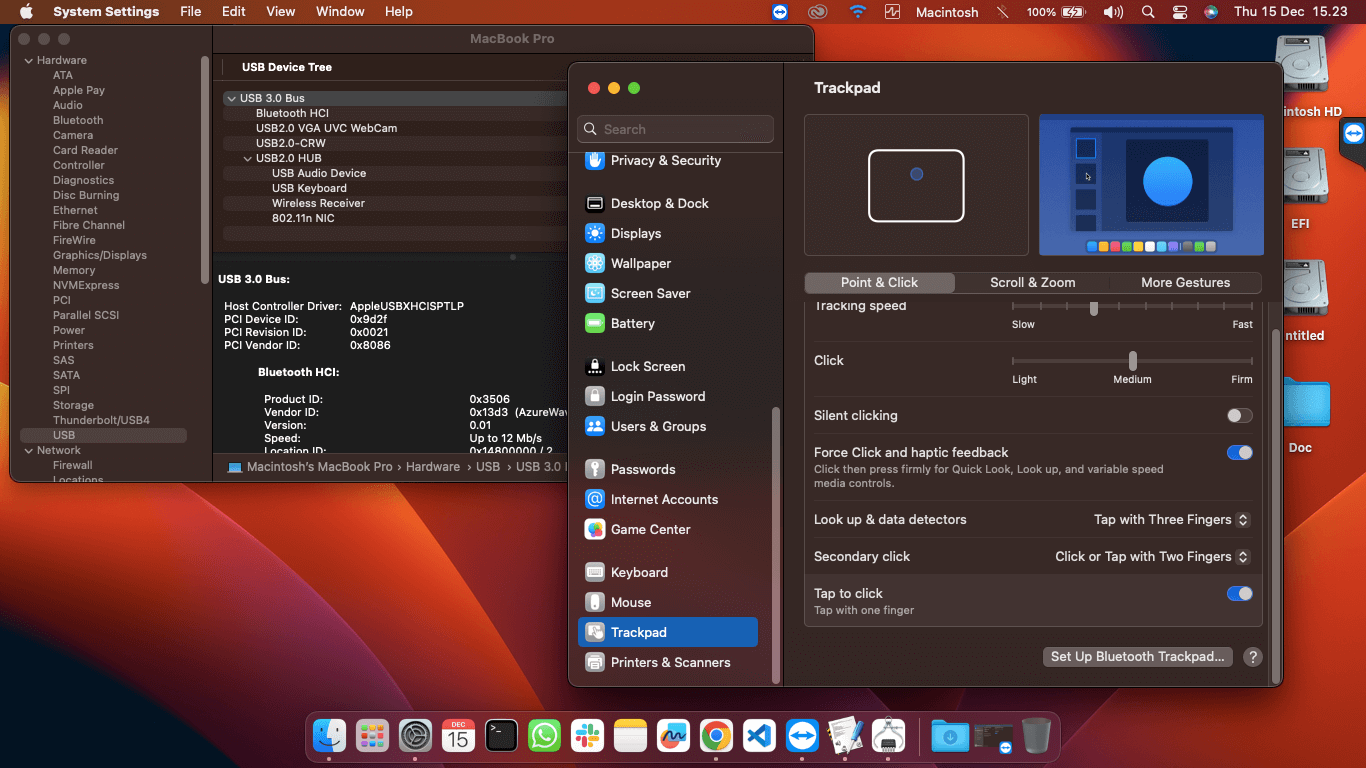The width and height of the screenshot is (1366, 768).
Task: Open the Downloads folder in Dock
Action: [x=949, y=736]
